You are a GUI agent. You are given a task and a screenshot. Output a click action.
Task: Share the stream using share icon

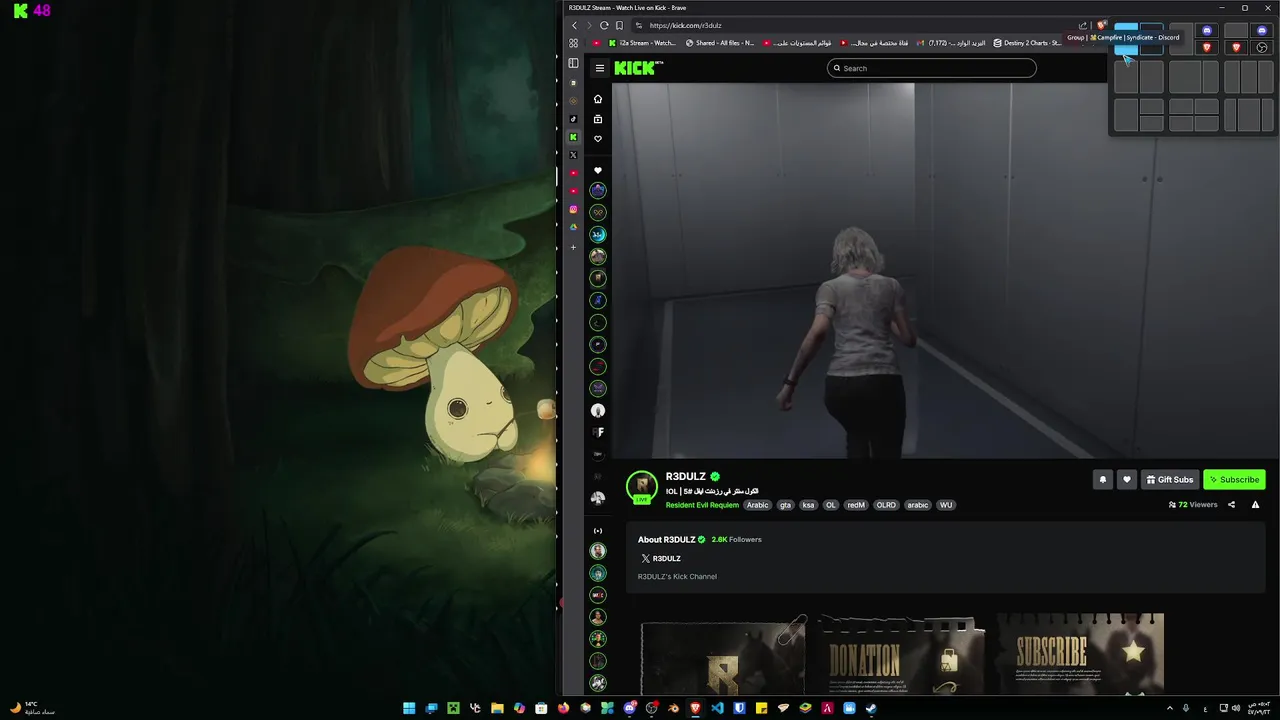pyautogui.click(x=1231, y=505)
